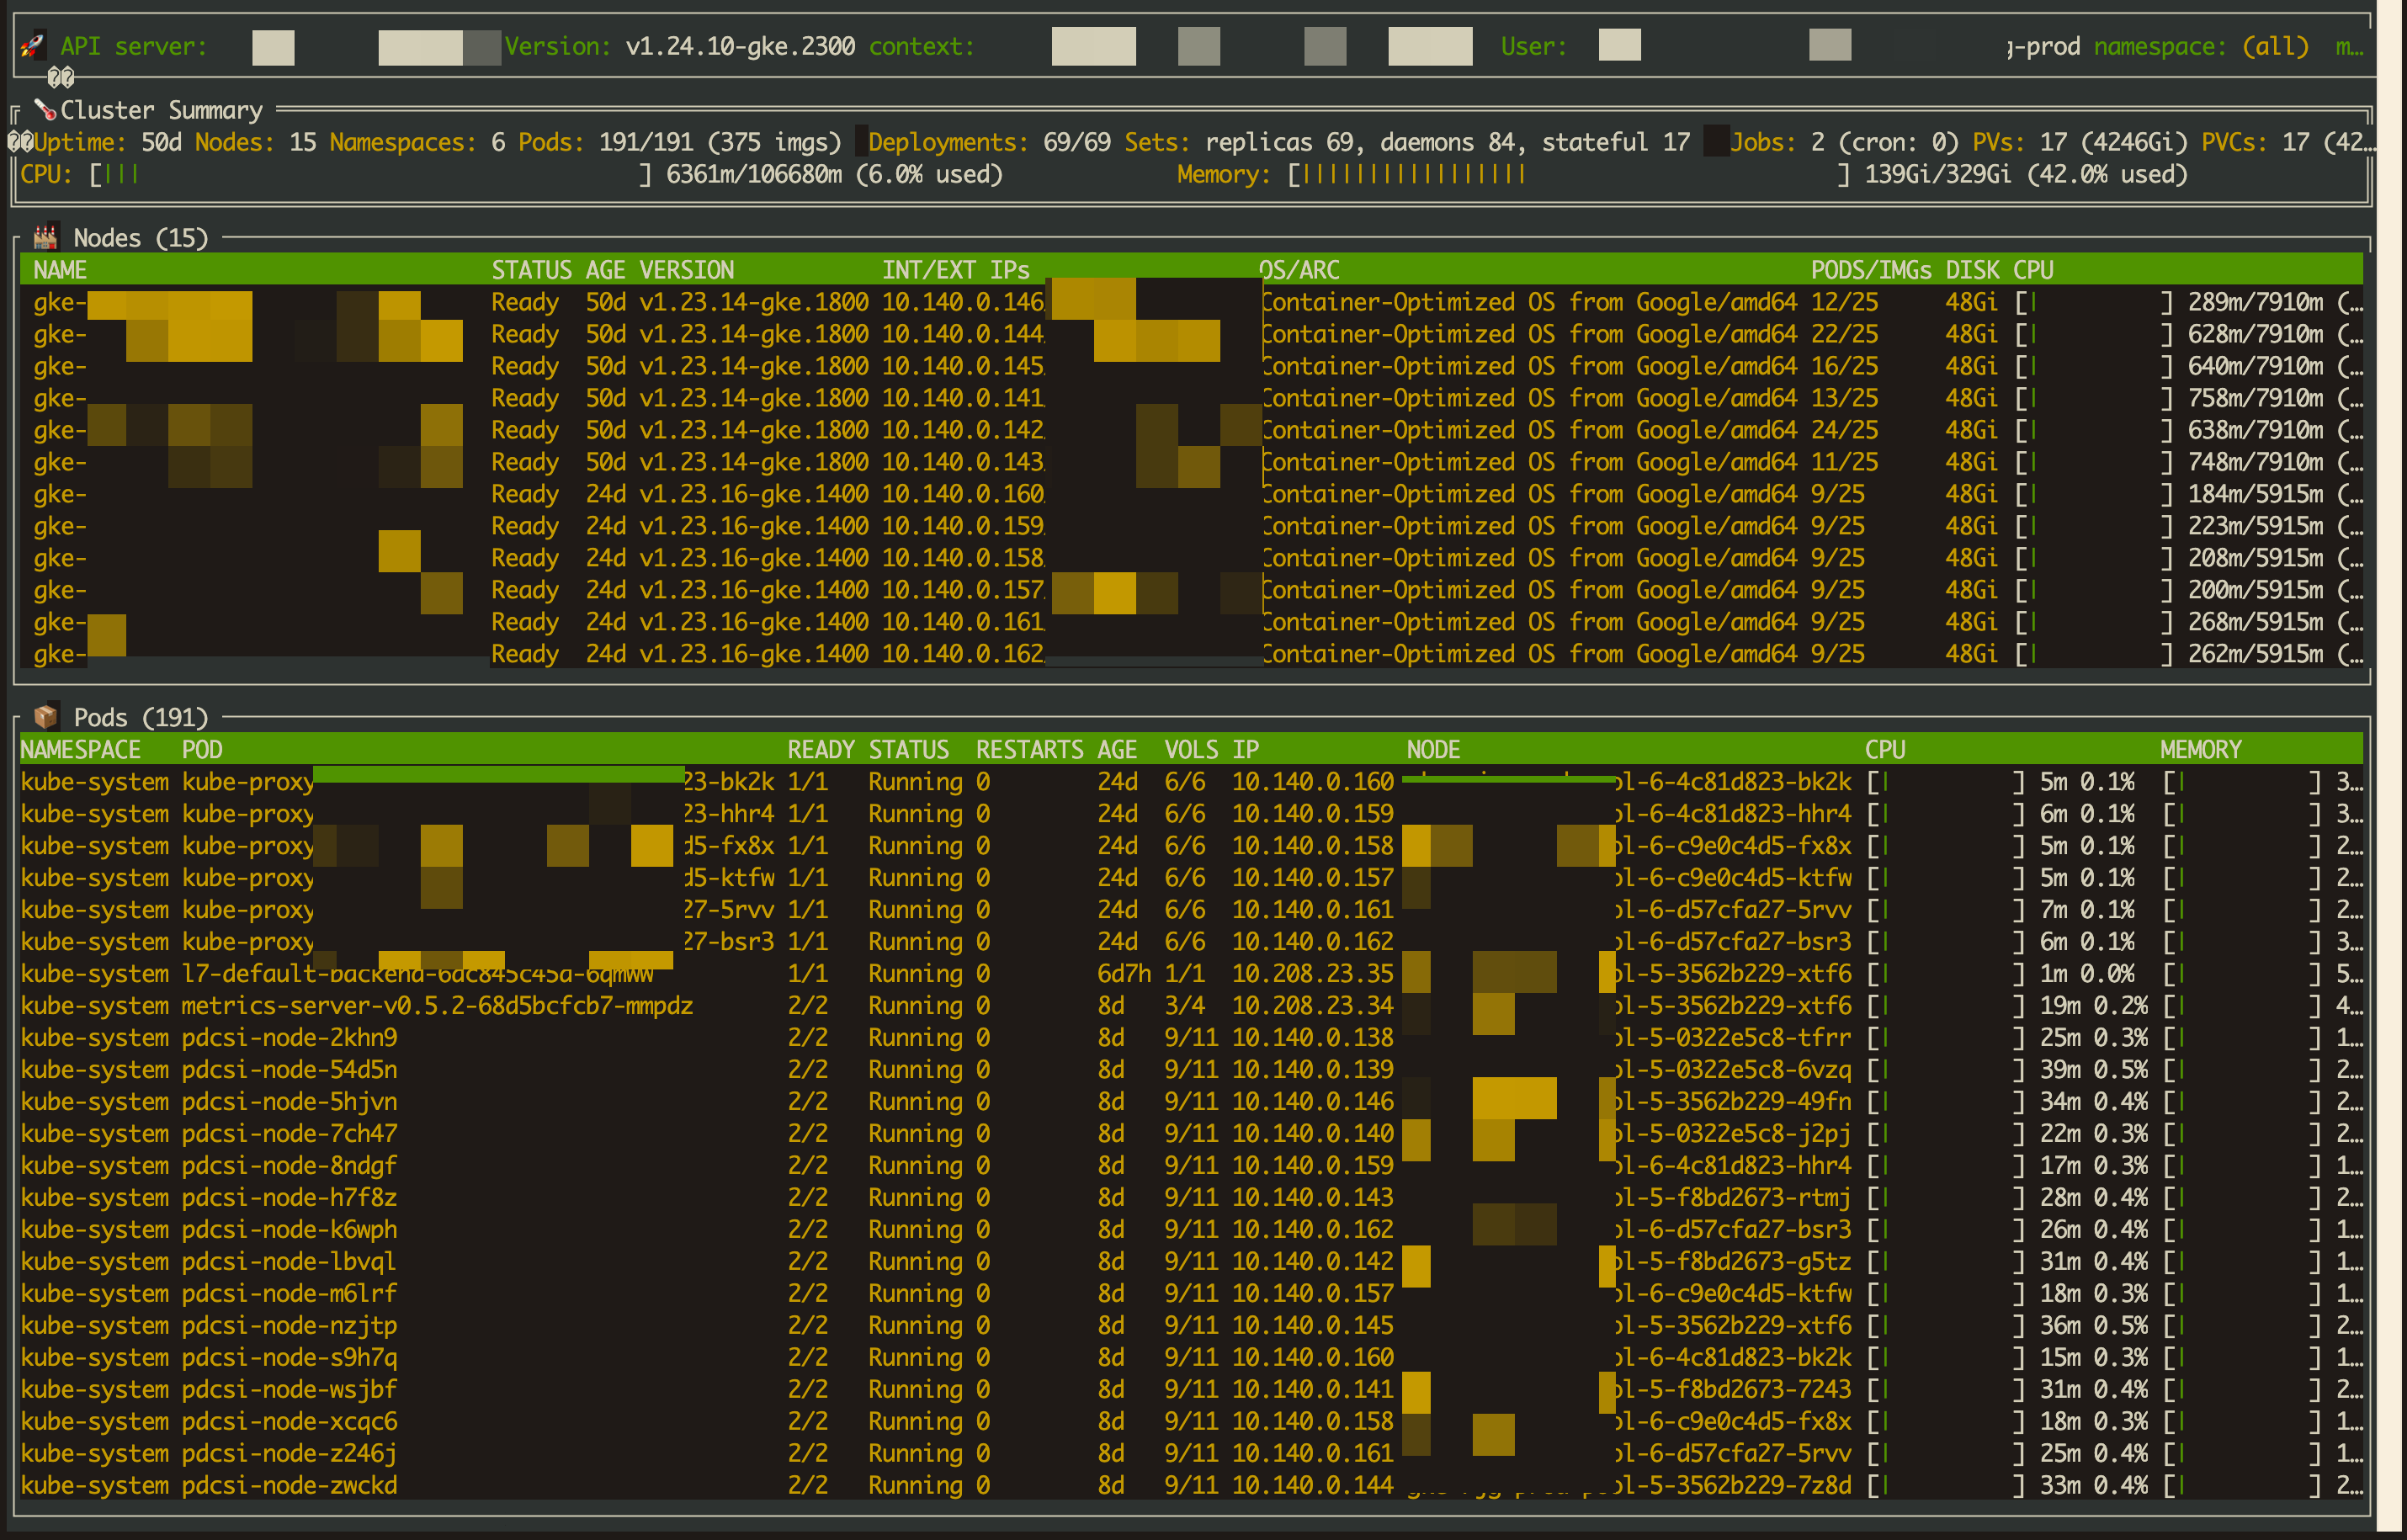The image size is (2407, 1540).
Task: Click the namespace: (all) label
Action: pos(2201,46)
